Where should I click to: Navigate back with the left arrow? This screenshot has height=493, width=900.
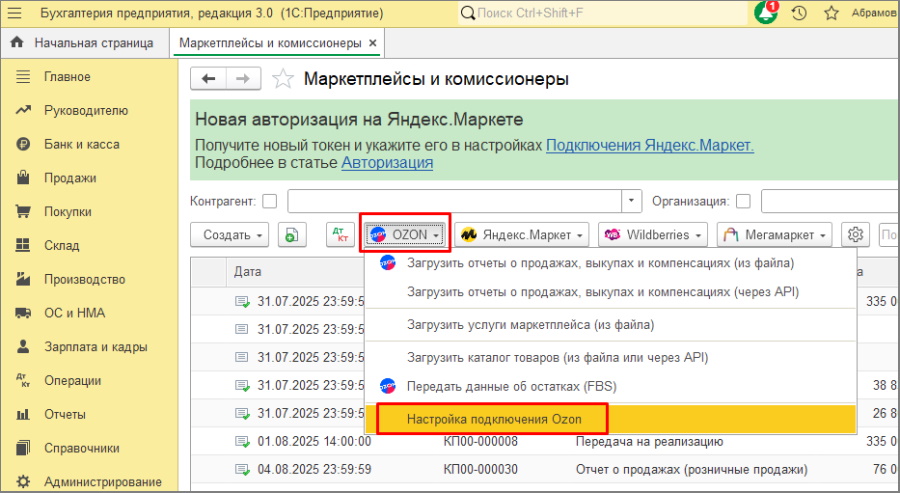208,79
